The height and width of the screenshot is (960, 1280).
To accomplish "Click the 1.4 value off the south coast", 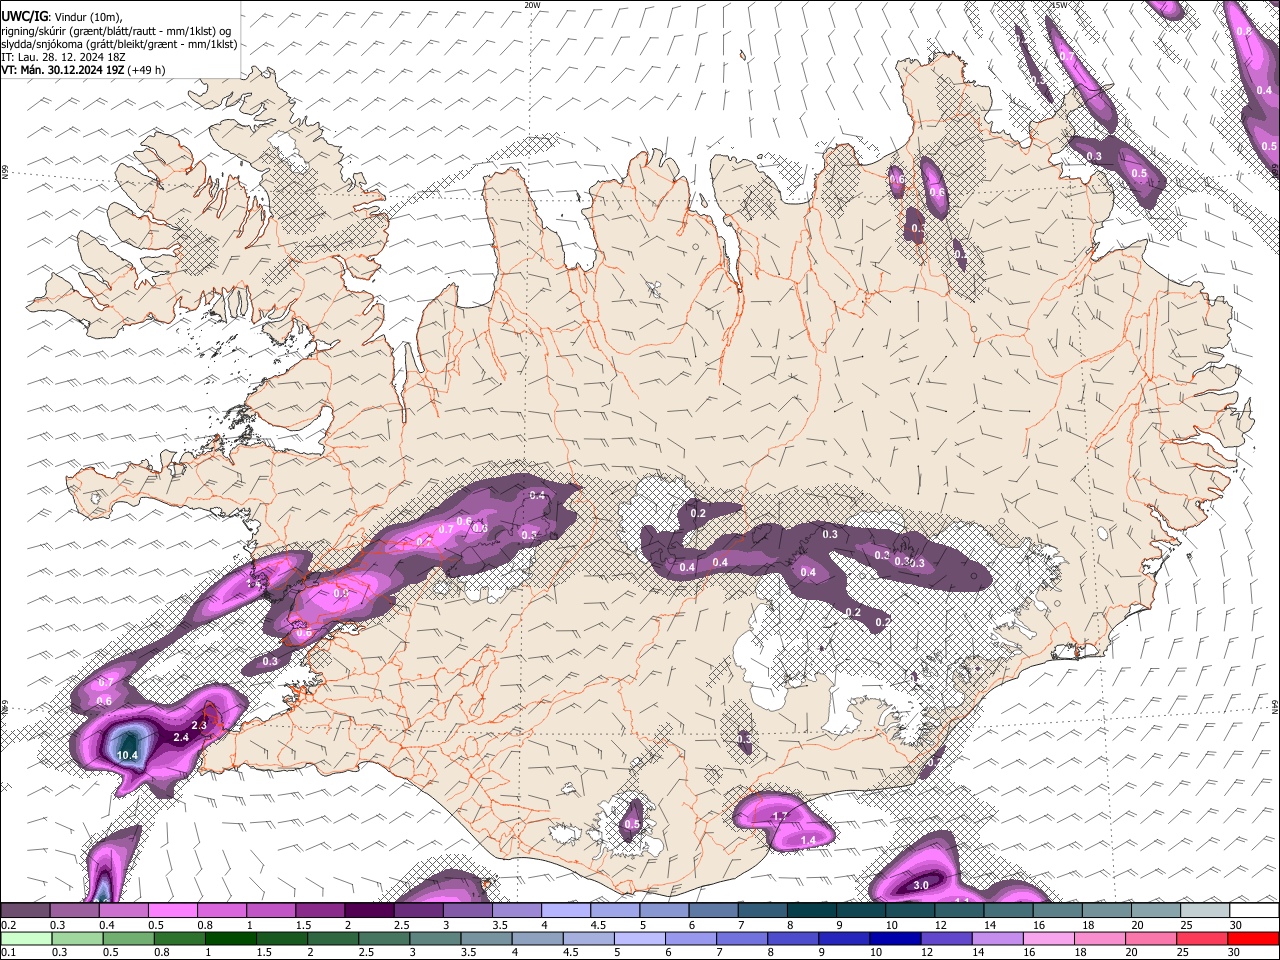I will 810,840.
